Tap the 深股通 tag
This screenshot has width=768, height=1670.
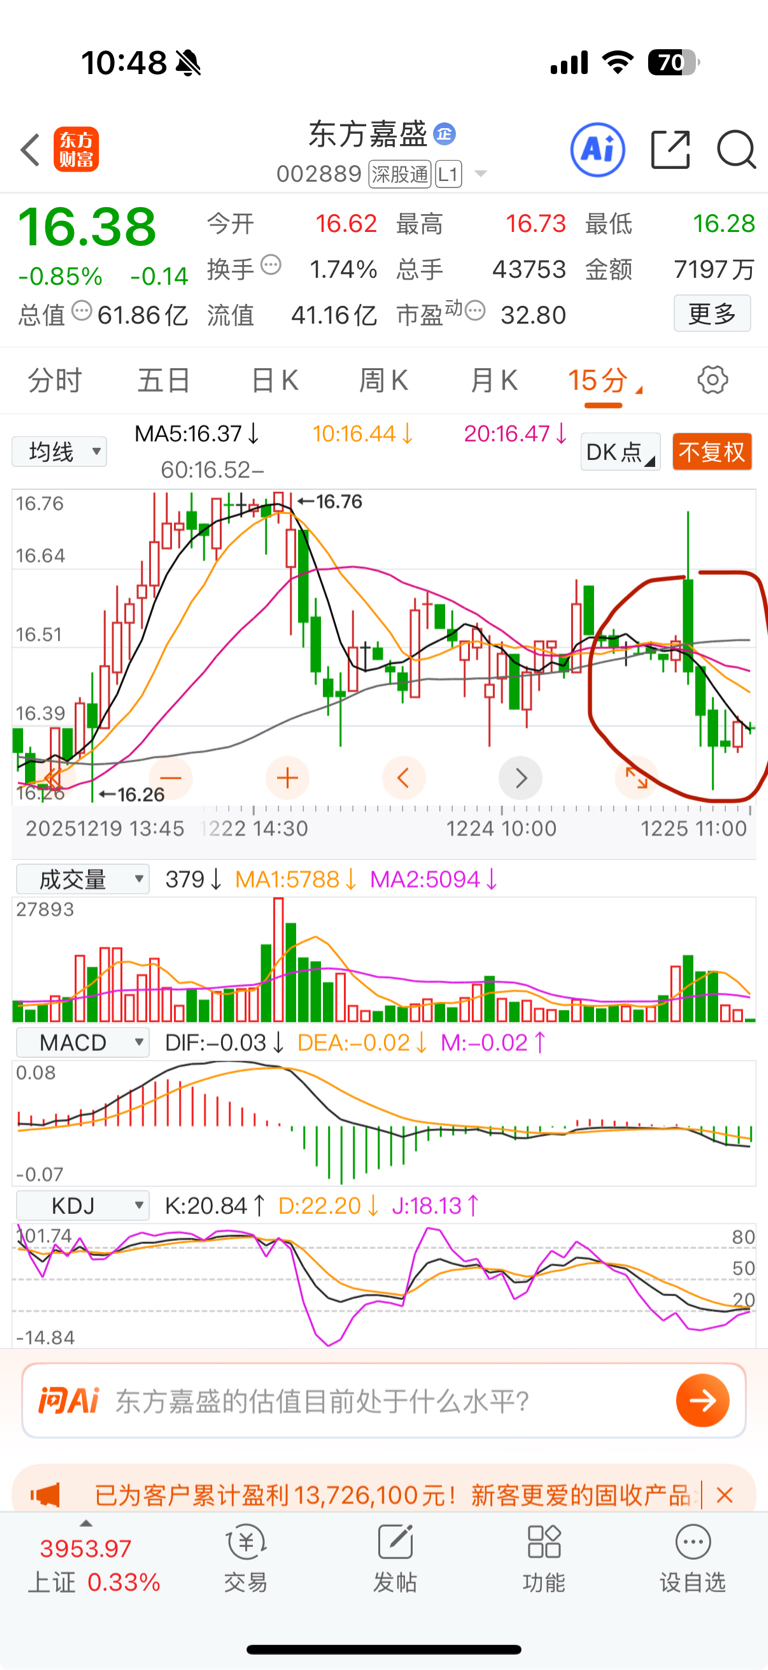pos(400,174)
